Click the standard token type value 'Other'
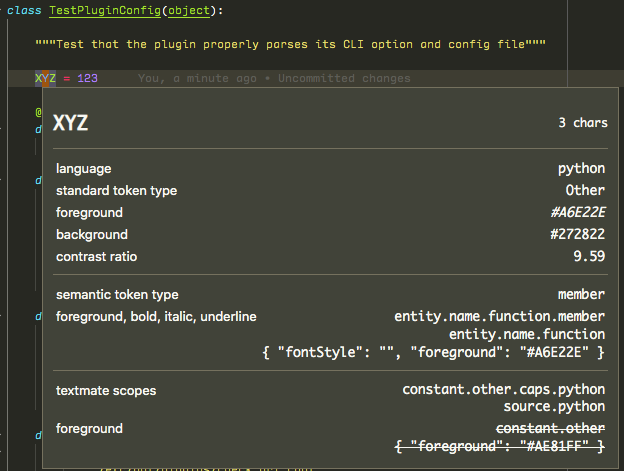Screen dimensions: 624x471 585,191
